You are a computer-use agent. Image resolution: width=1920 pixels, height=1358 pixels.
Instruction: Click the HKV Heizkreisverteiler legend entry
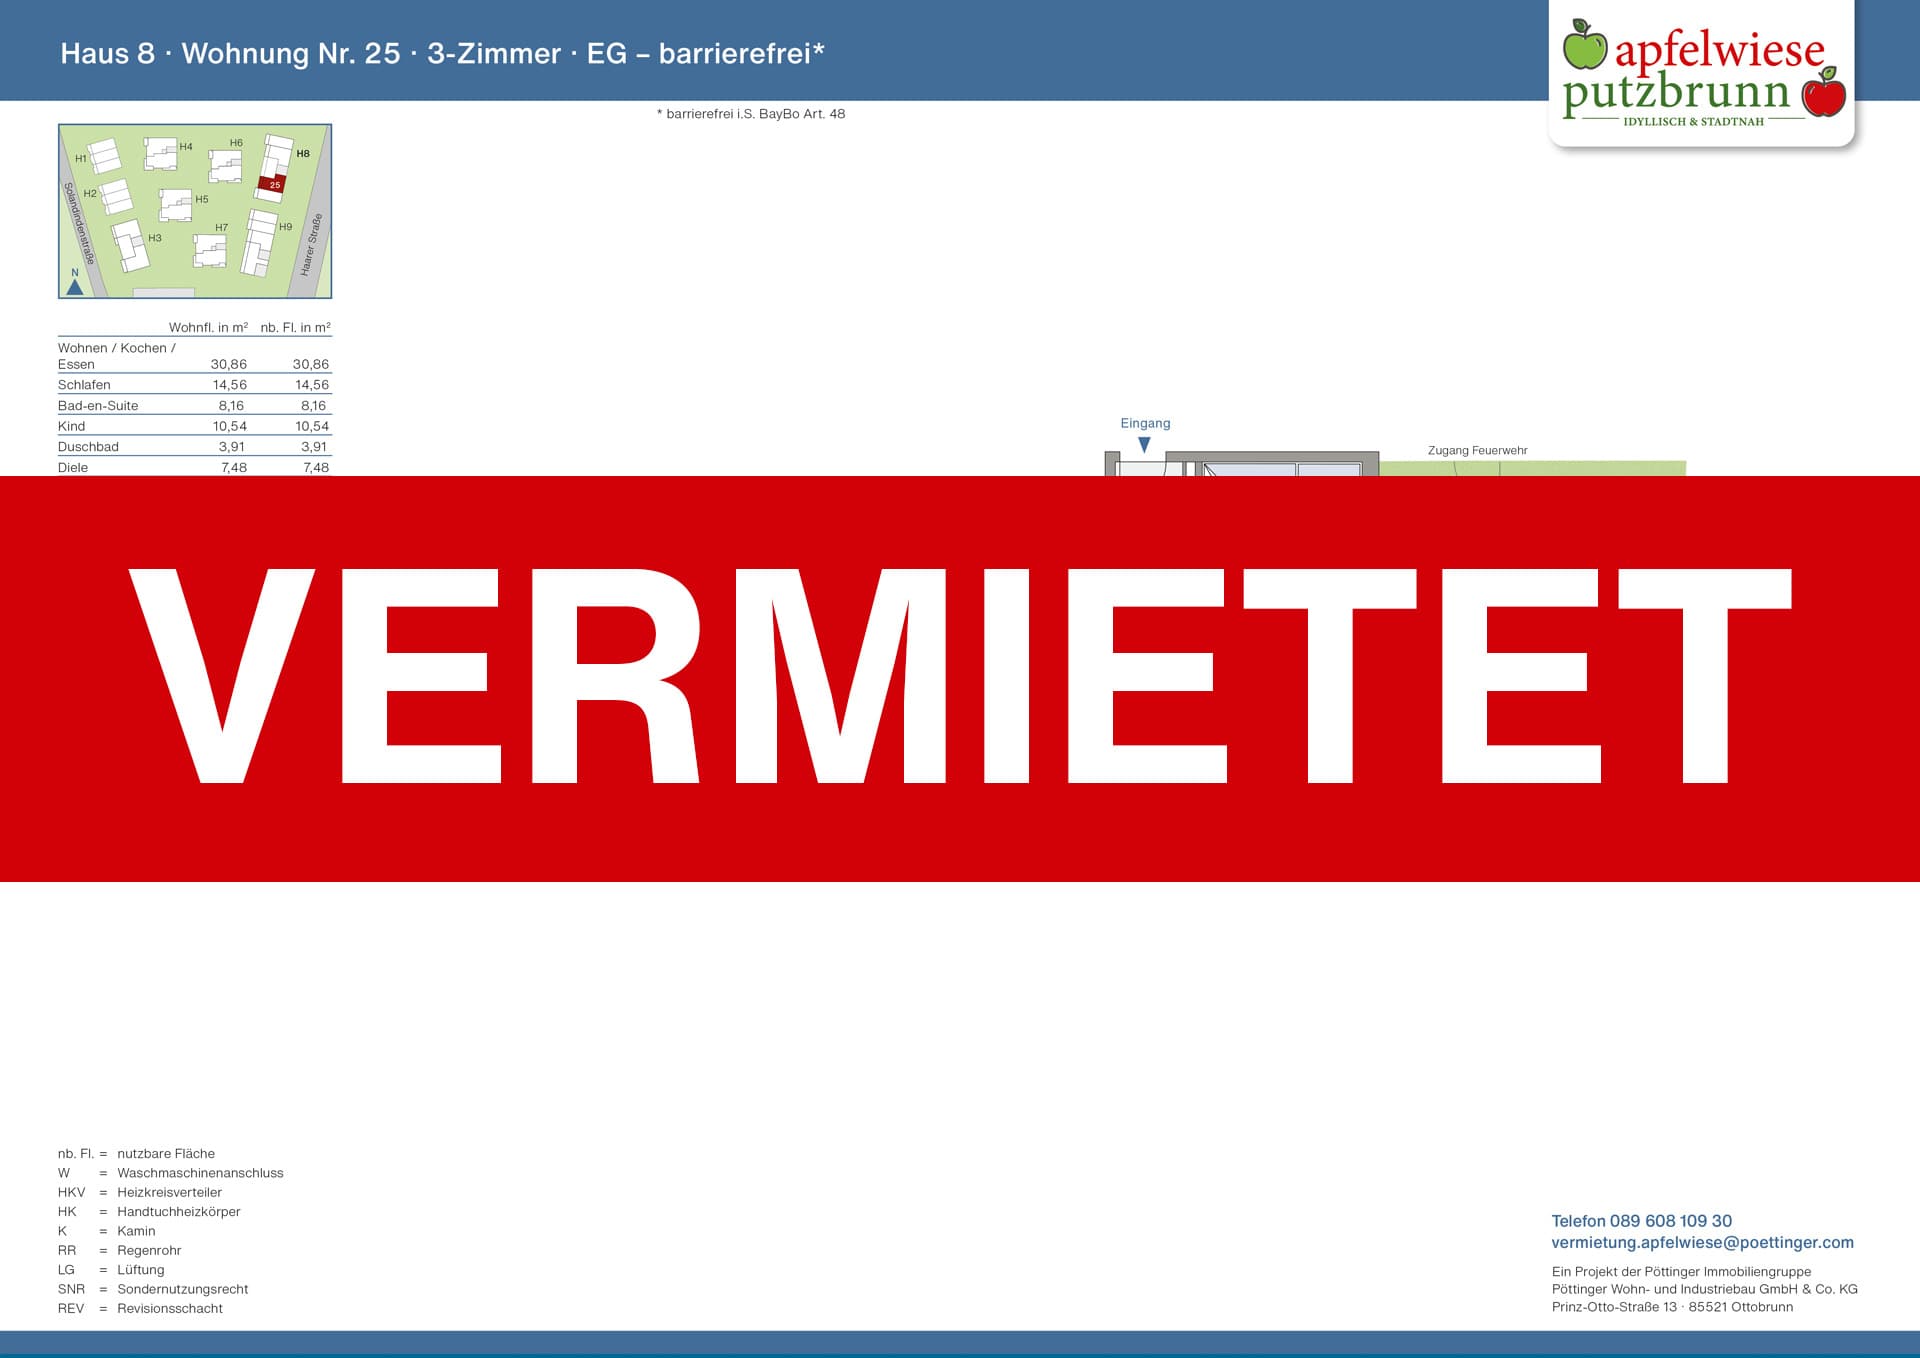tap(140, 1192)
